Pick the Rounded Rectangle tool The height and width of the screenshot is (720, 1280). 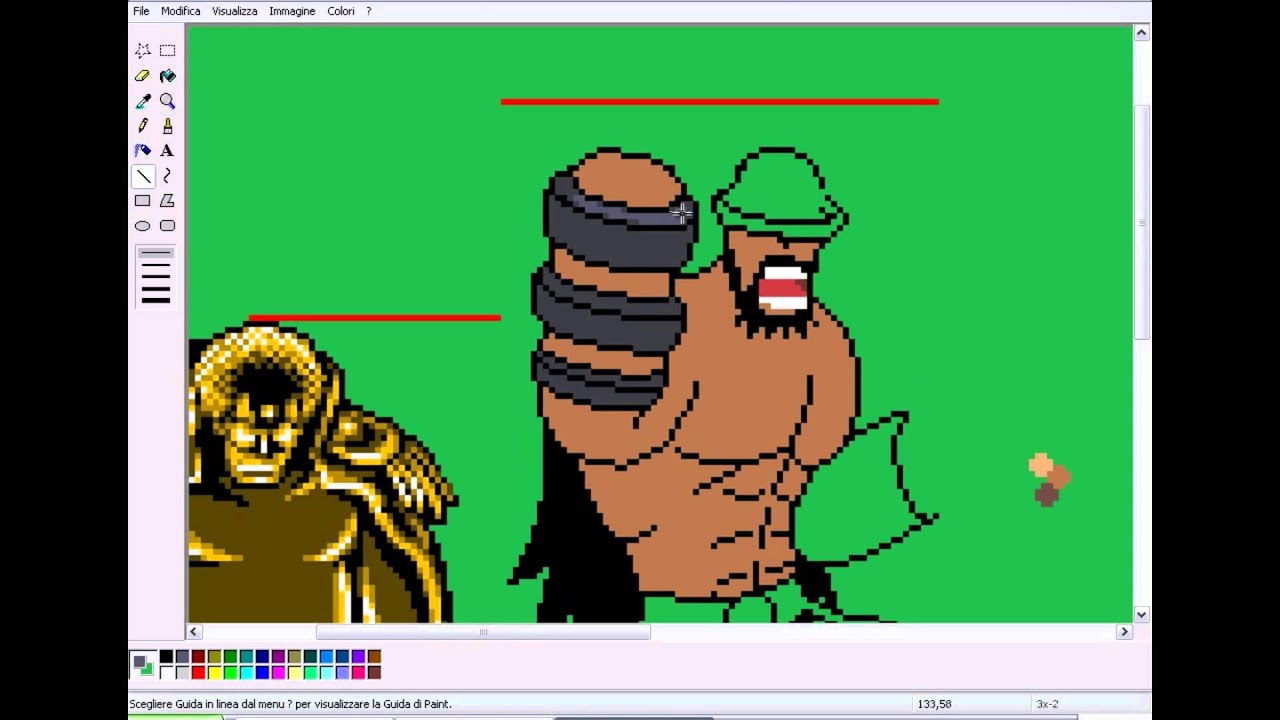(167, 226)
